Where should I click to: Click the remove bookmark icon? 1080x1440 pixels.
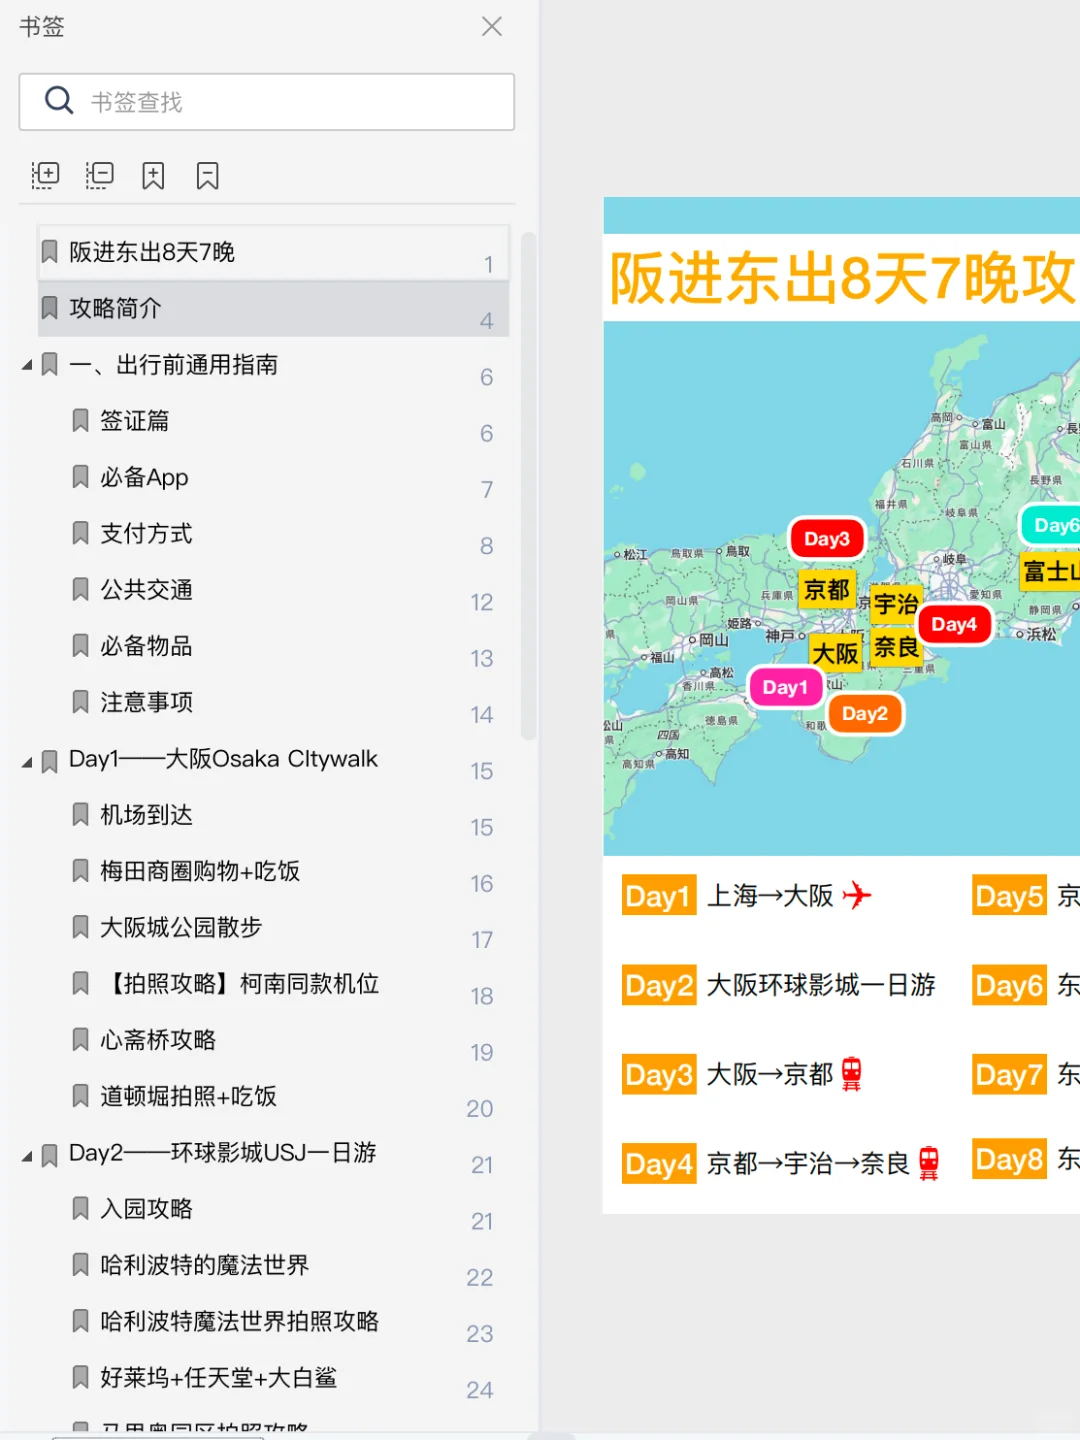click(x=206, y=174)
